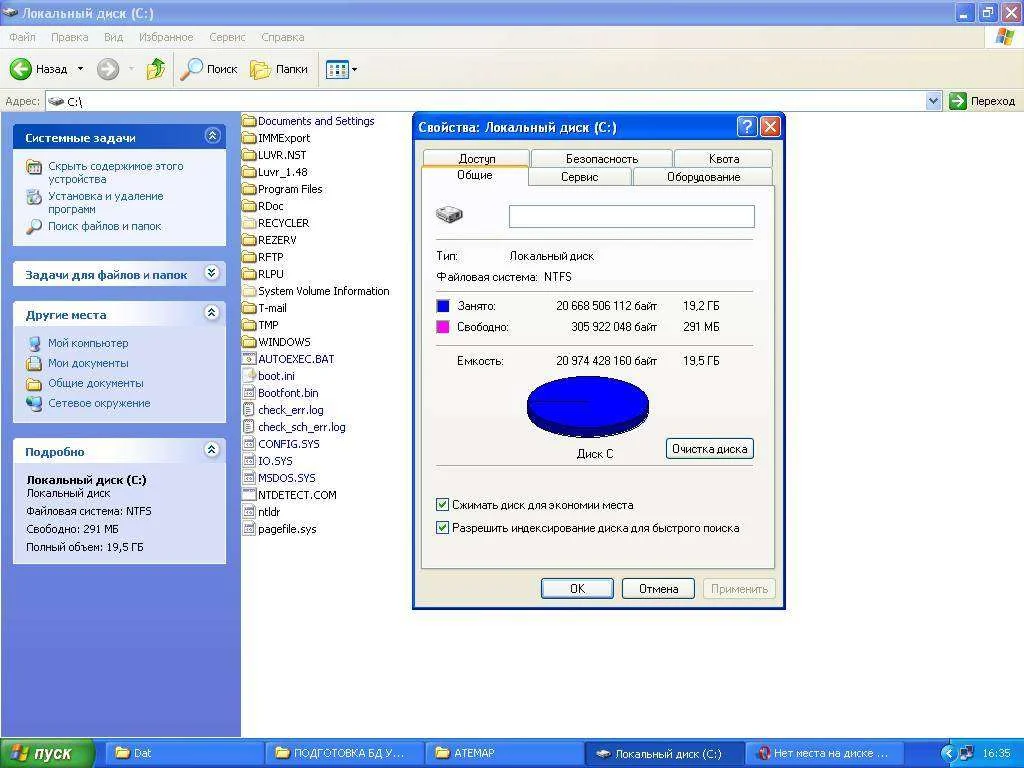Click the disk label text field
Screen dimensions: 1024x768
point(631,217)
